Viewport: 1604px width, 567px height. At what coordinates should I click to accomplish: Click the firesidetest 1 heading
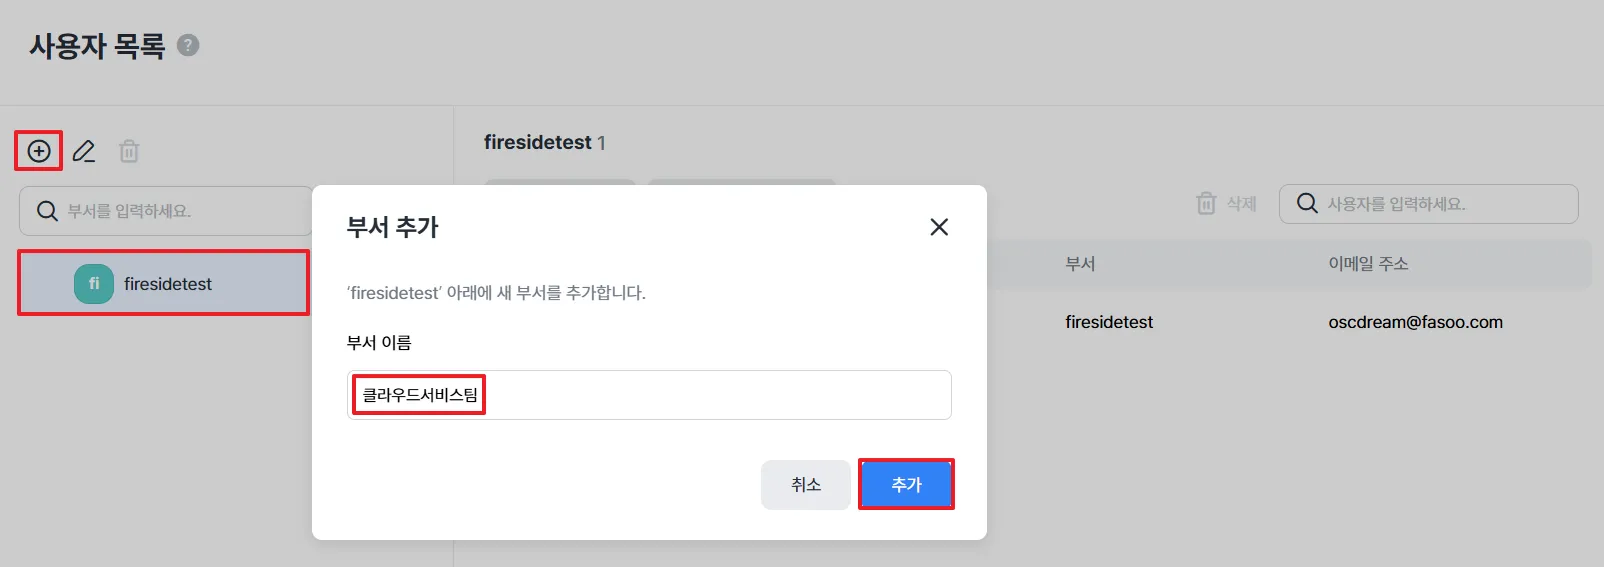click(x=545, y=142)
